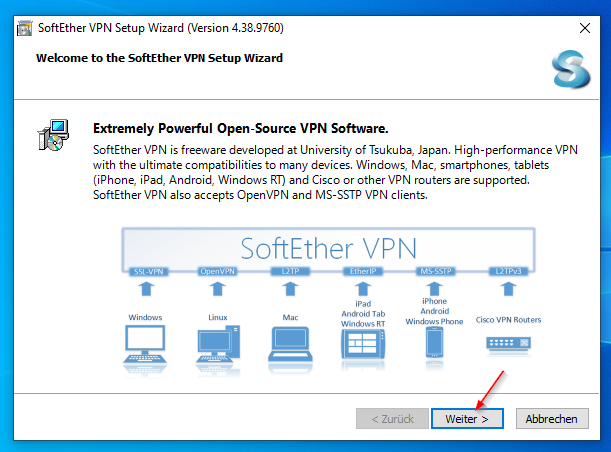Viewport: 611px width, 452px height.
Task: Click the Weiter > button
Action: click(467, 419)
